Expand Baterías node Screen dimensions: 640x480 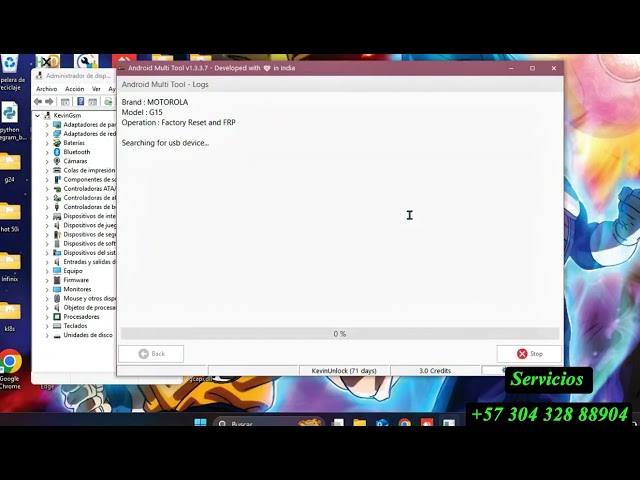(47, 143)
